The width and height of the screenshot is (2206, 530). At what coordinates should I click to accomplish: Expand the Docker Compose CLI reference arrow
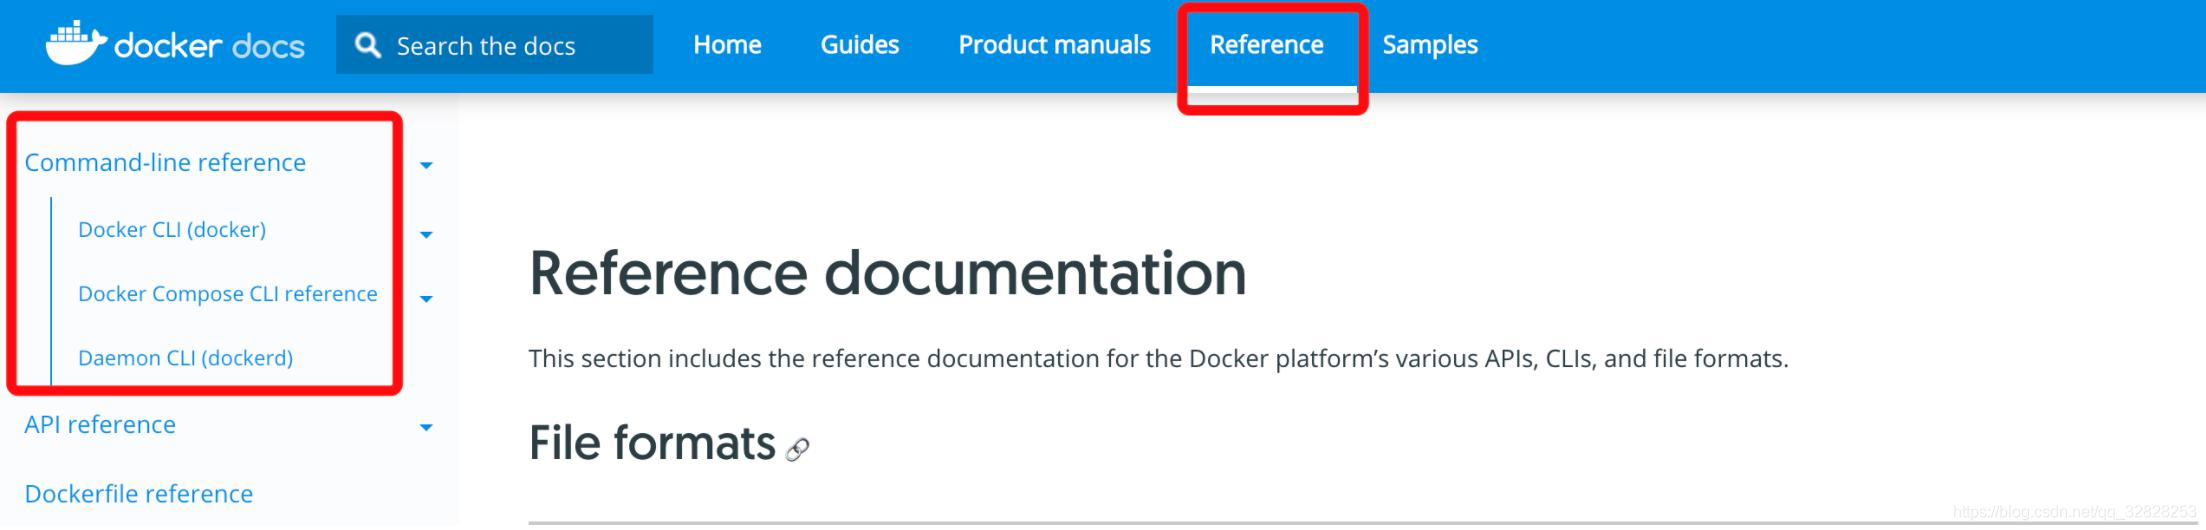(x=426, y=299)
